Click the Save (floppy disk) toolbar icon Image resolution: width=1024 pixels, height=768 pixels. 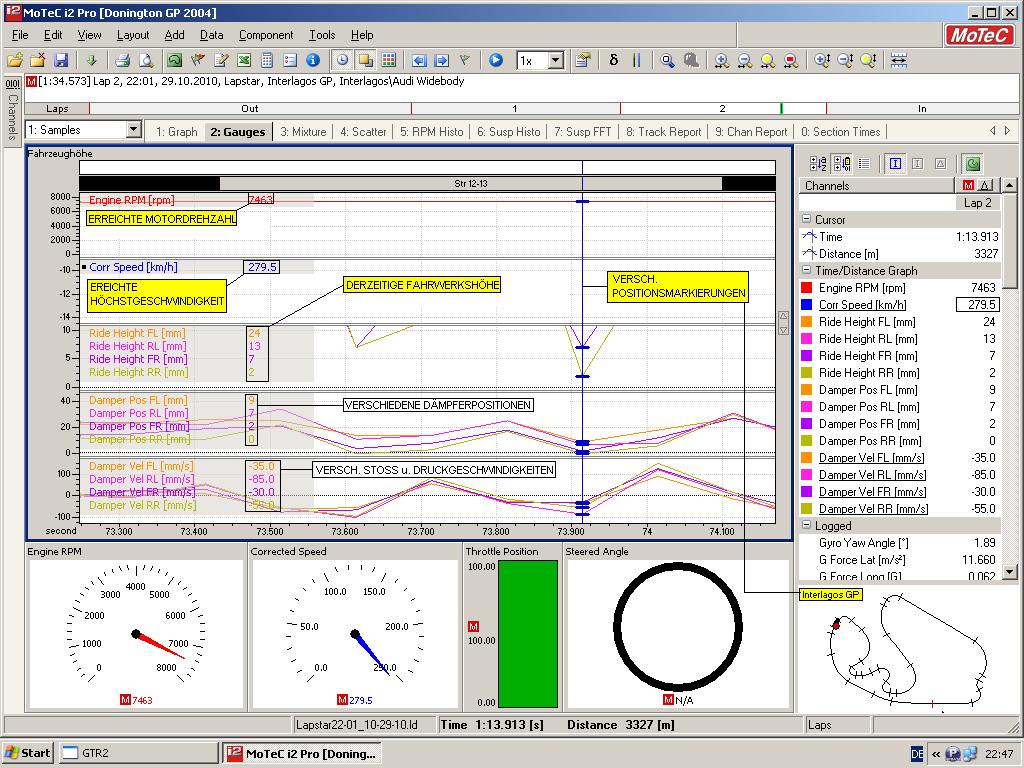pos(61,60)
